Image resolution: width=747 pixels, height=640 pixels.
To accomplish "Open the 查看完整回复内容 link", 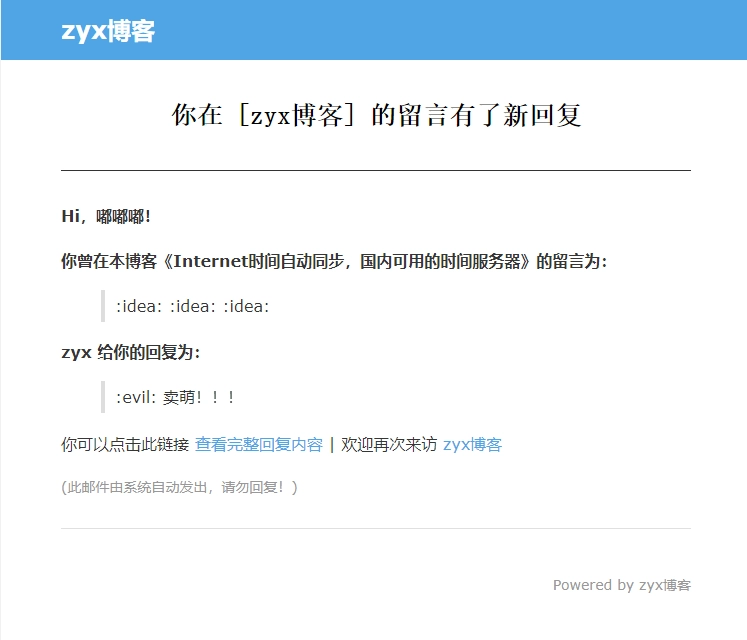I will coord(258,445).
